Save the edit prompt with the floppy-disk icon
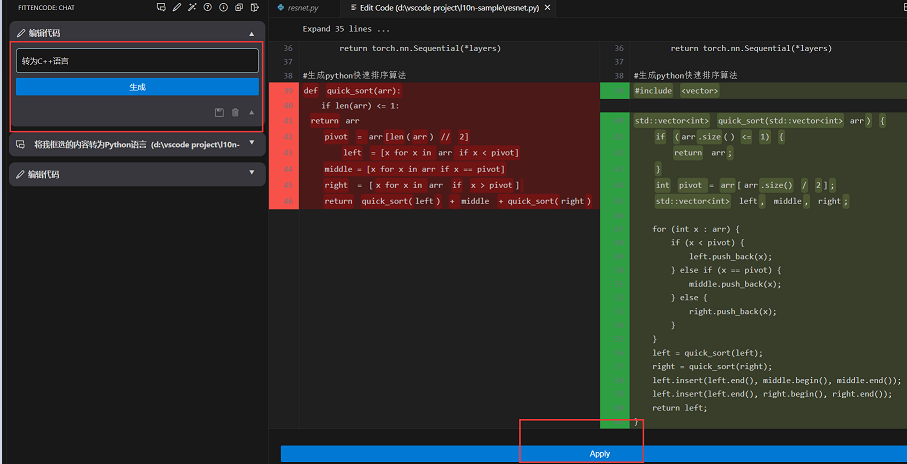Screen dimensions: 907x464 tap(219, 112)
